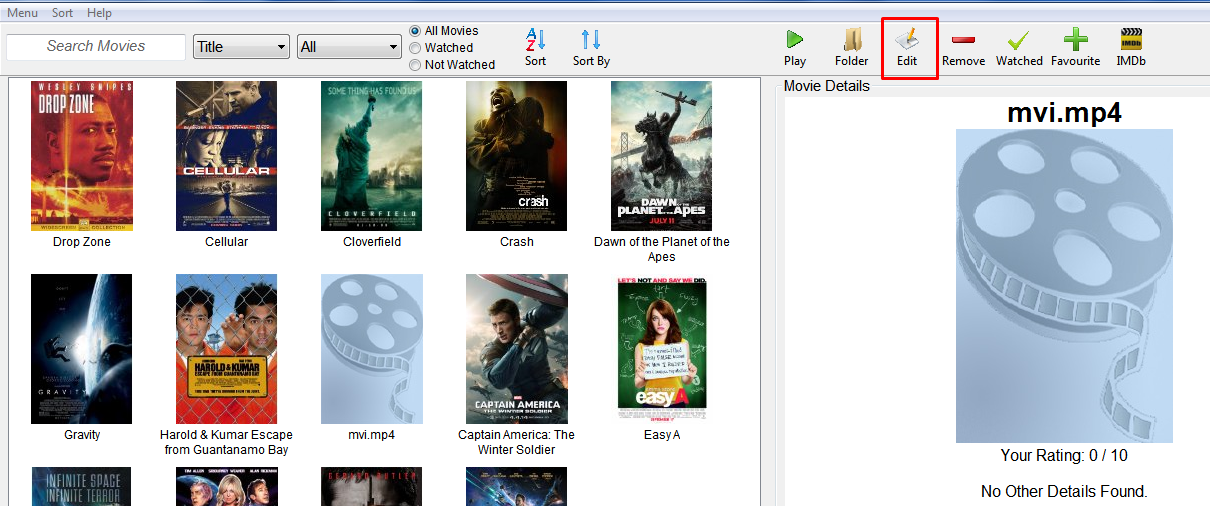
Task: Select the Harold & Kumar poster
Action: coord(226,349)
